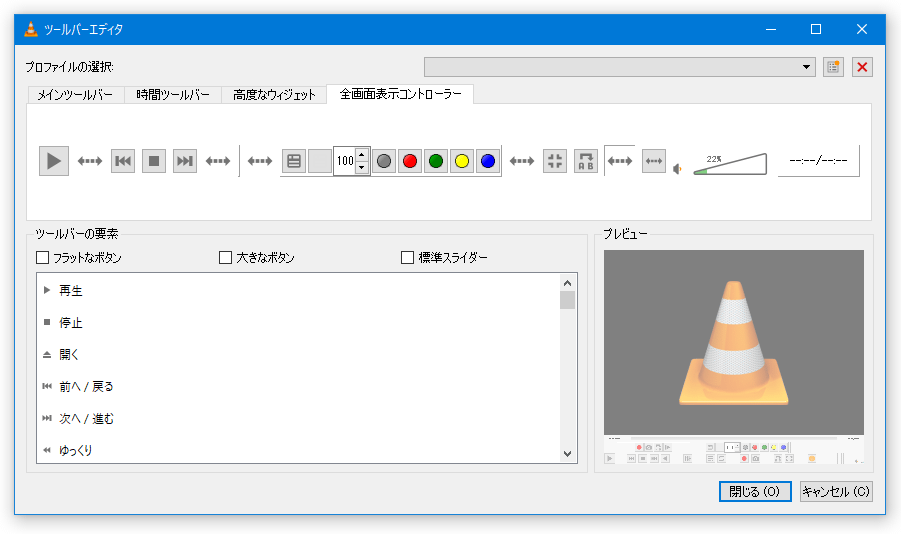
Task: Click the element list scrollbar thumb
Action: (x=567, y=300)
